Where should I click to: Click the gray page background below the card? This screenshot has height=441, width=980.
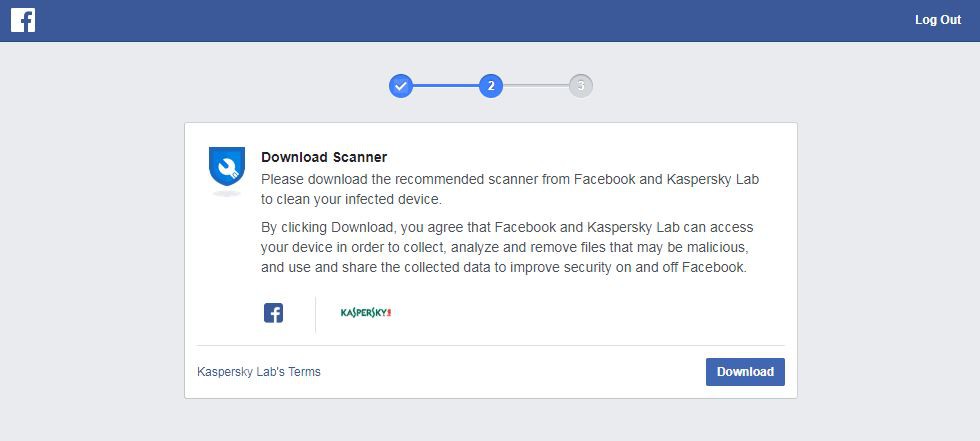[490, 420]
